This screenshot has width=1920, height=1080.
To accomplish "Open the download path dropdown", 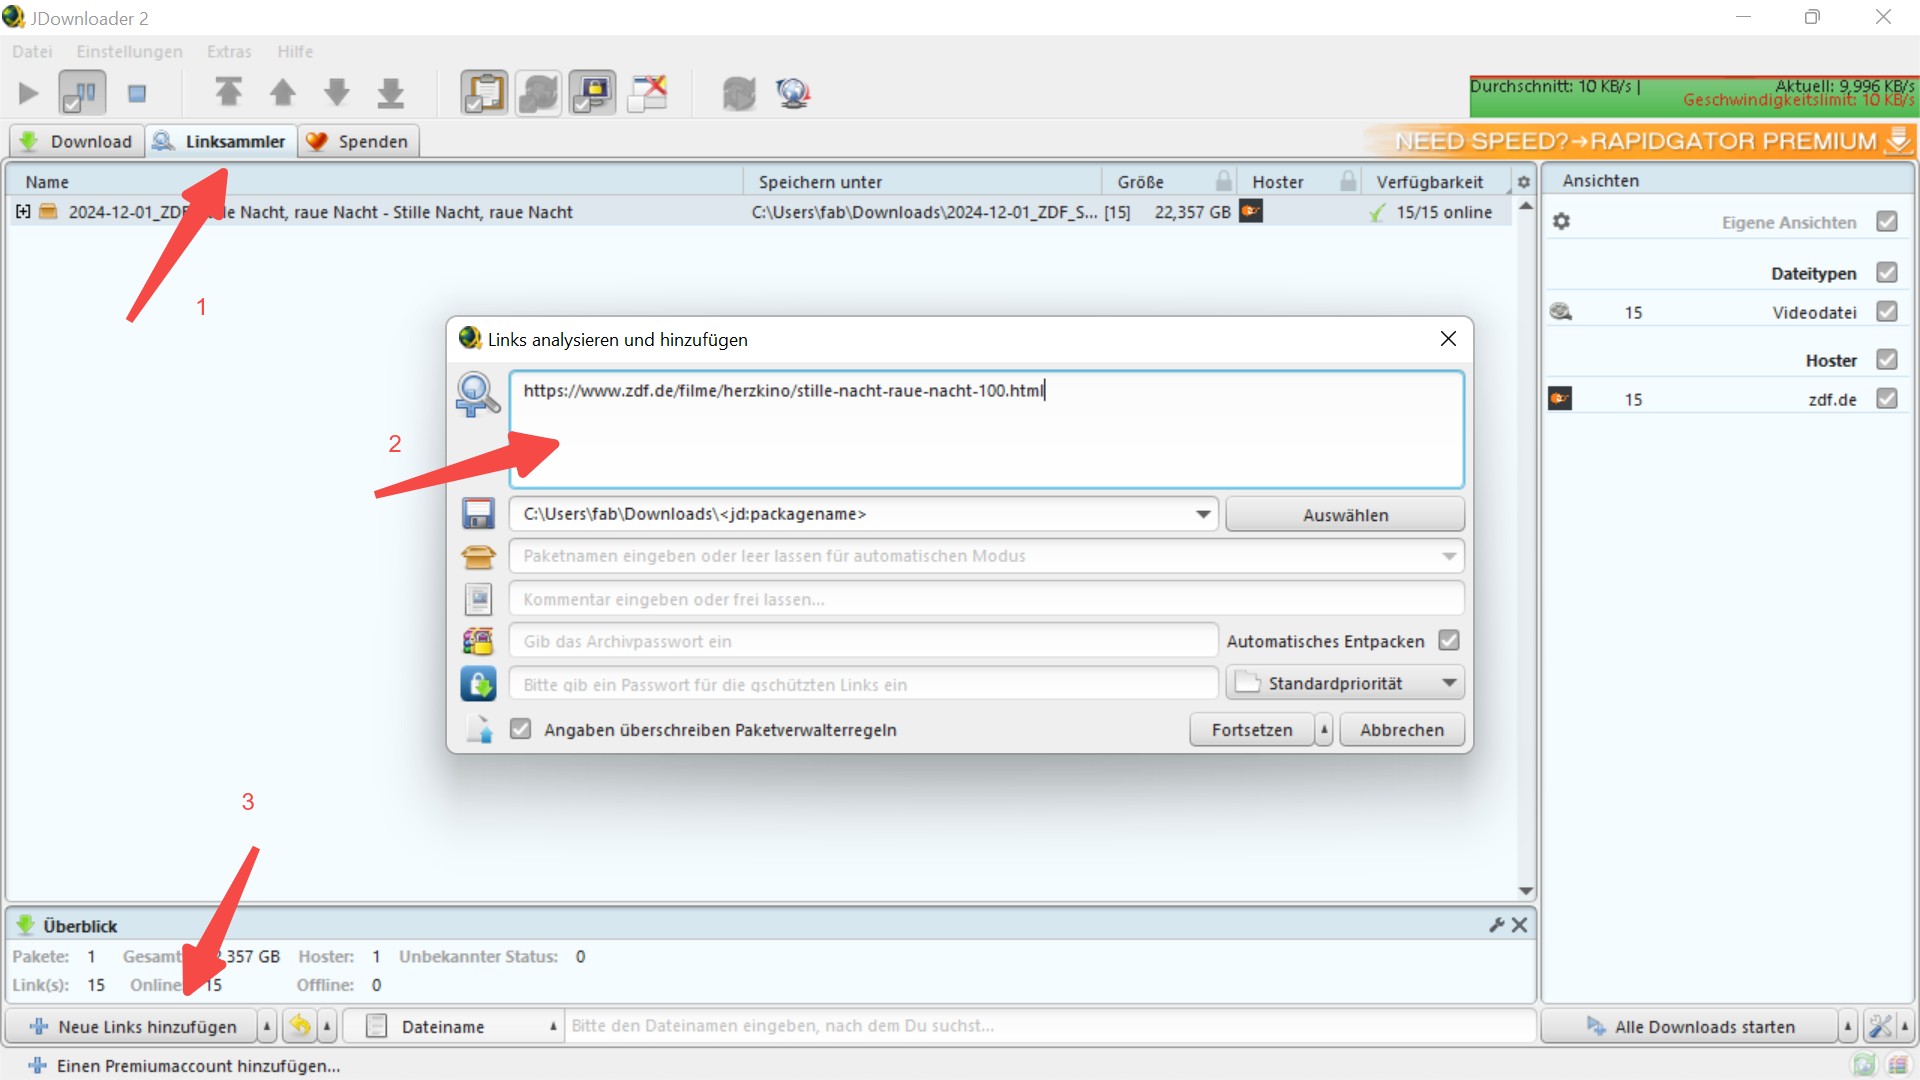I will point(1203,514).
